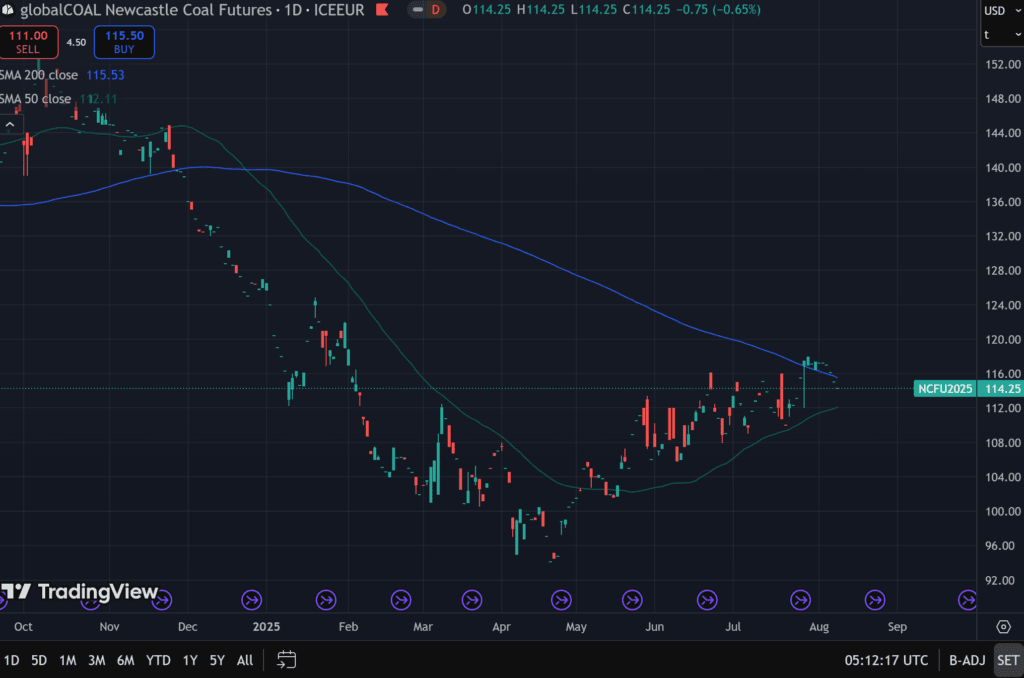Viewport: 1024px width, 678px height.
Task: Open the timezone menu at 05:12:17 UTC
Action: 885,660
